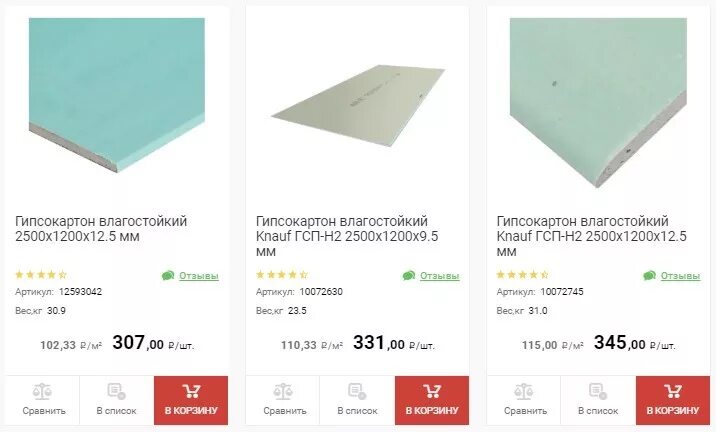Open reviews for item 10072745
716x432 pixels.
[680, 276]
